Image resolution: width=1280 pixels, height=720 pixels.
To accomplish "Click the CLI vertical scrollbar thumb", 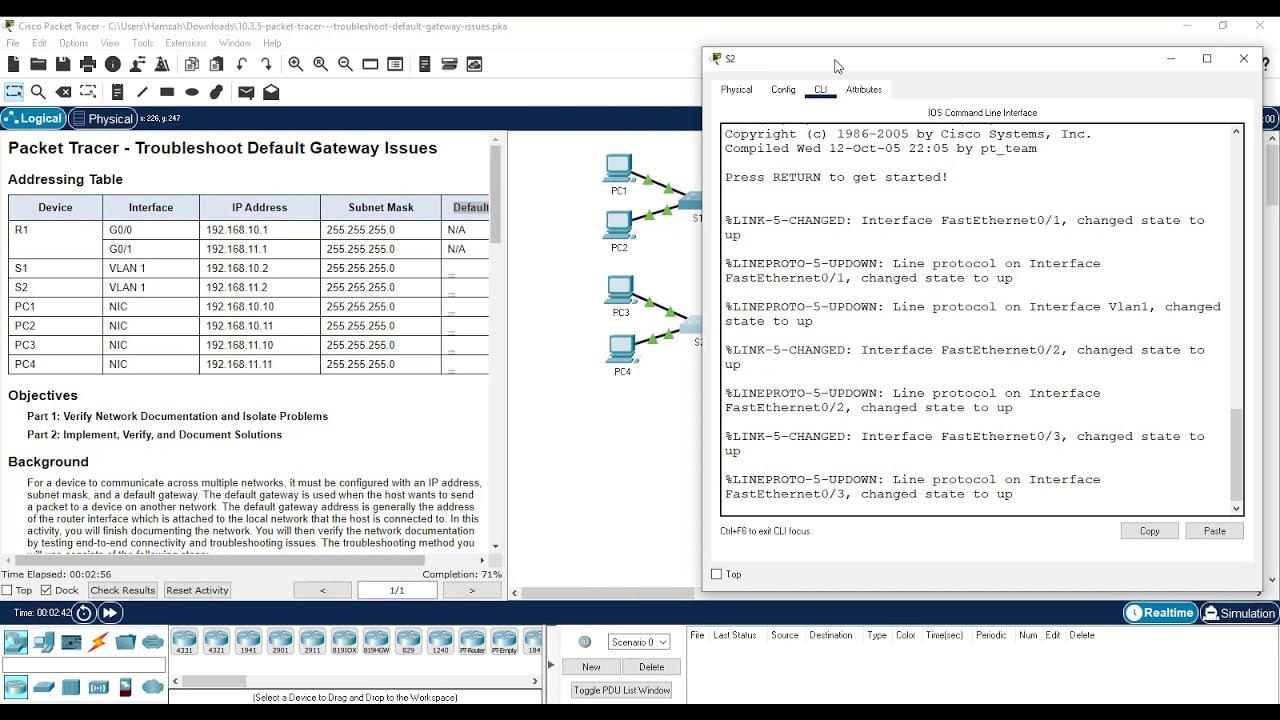I will (x=1237, y=454).
